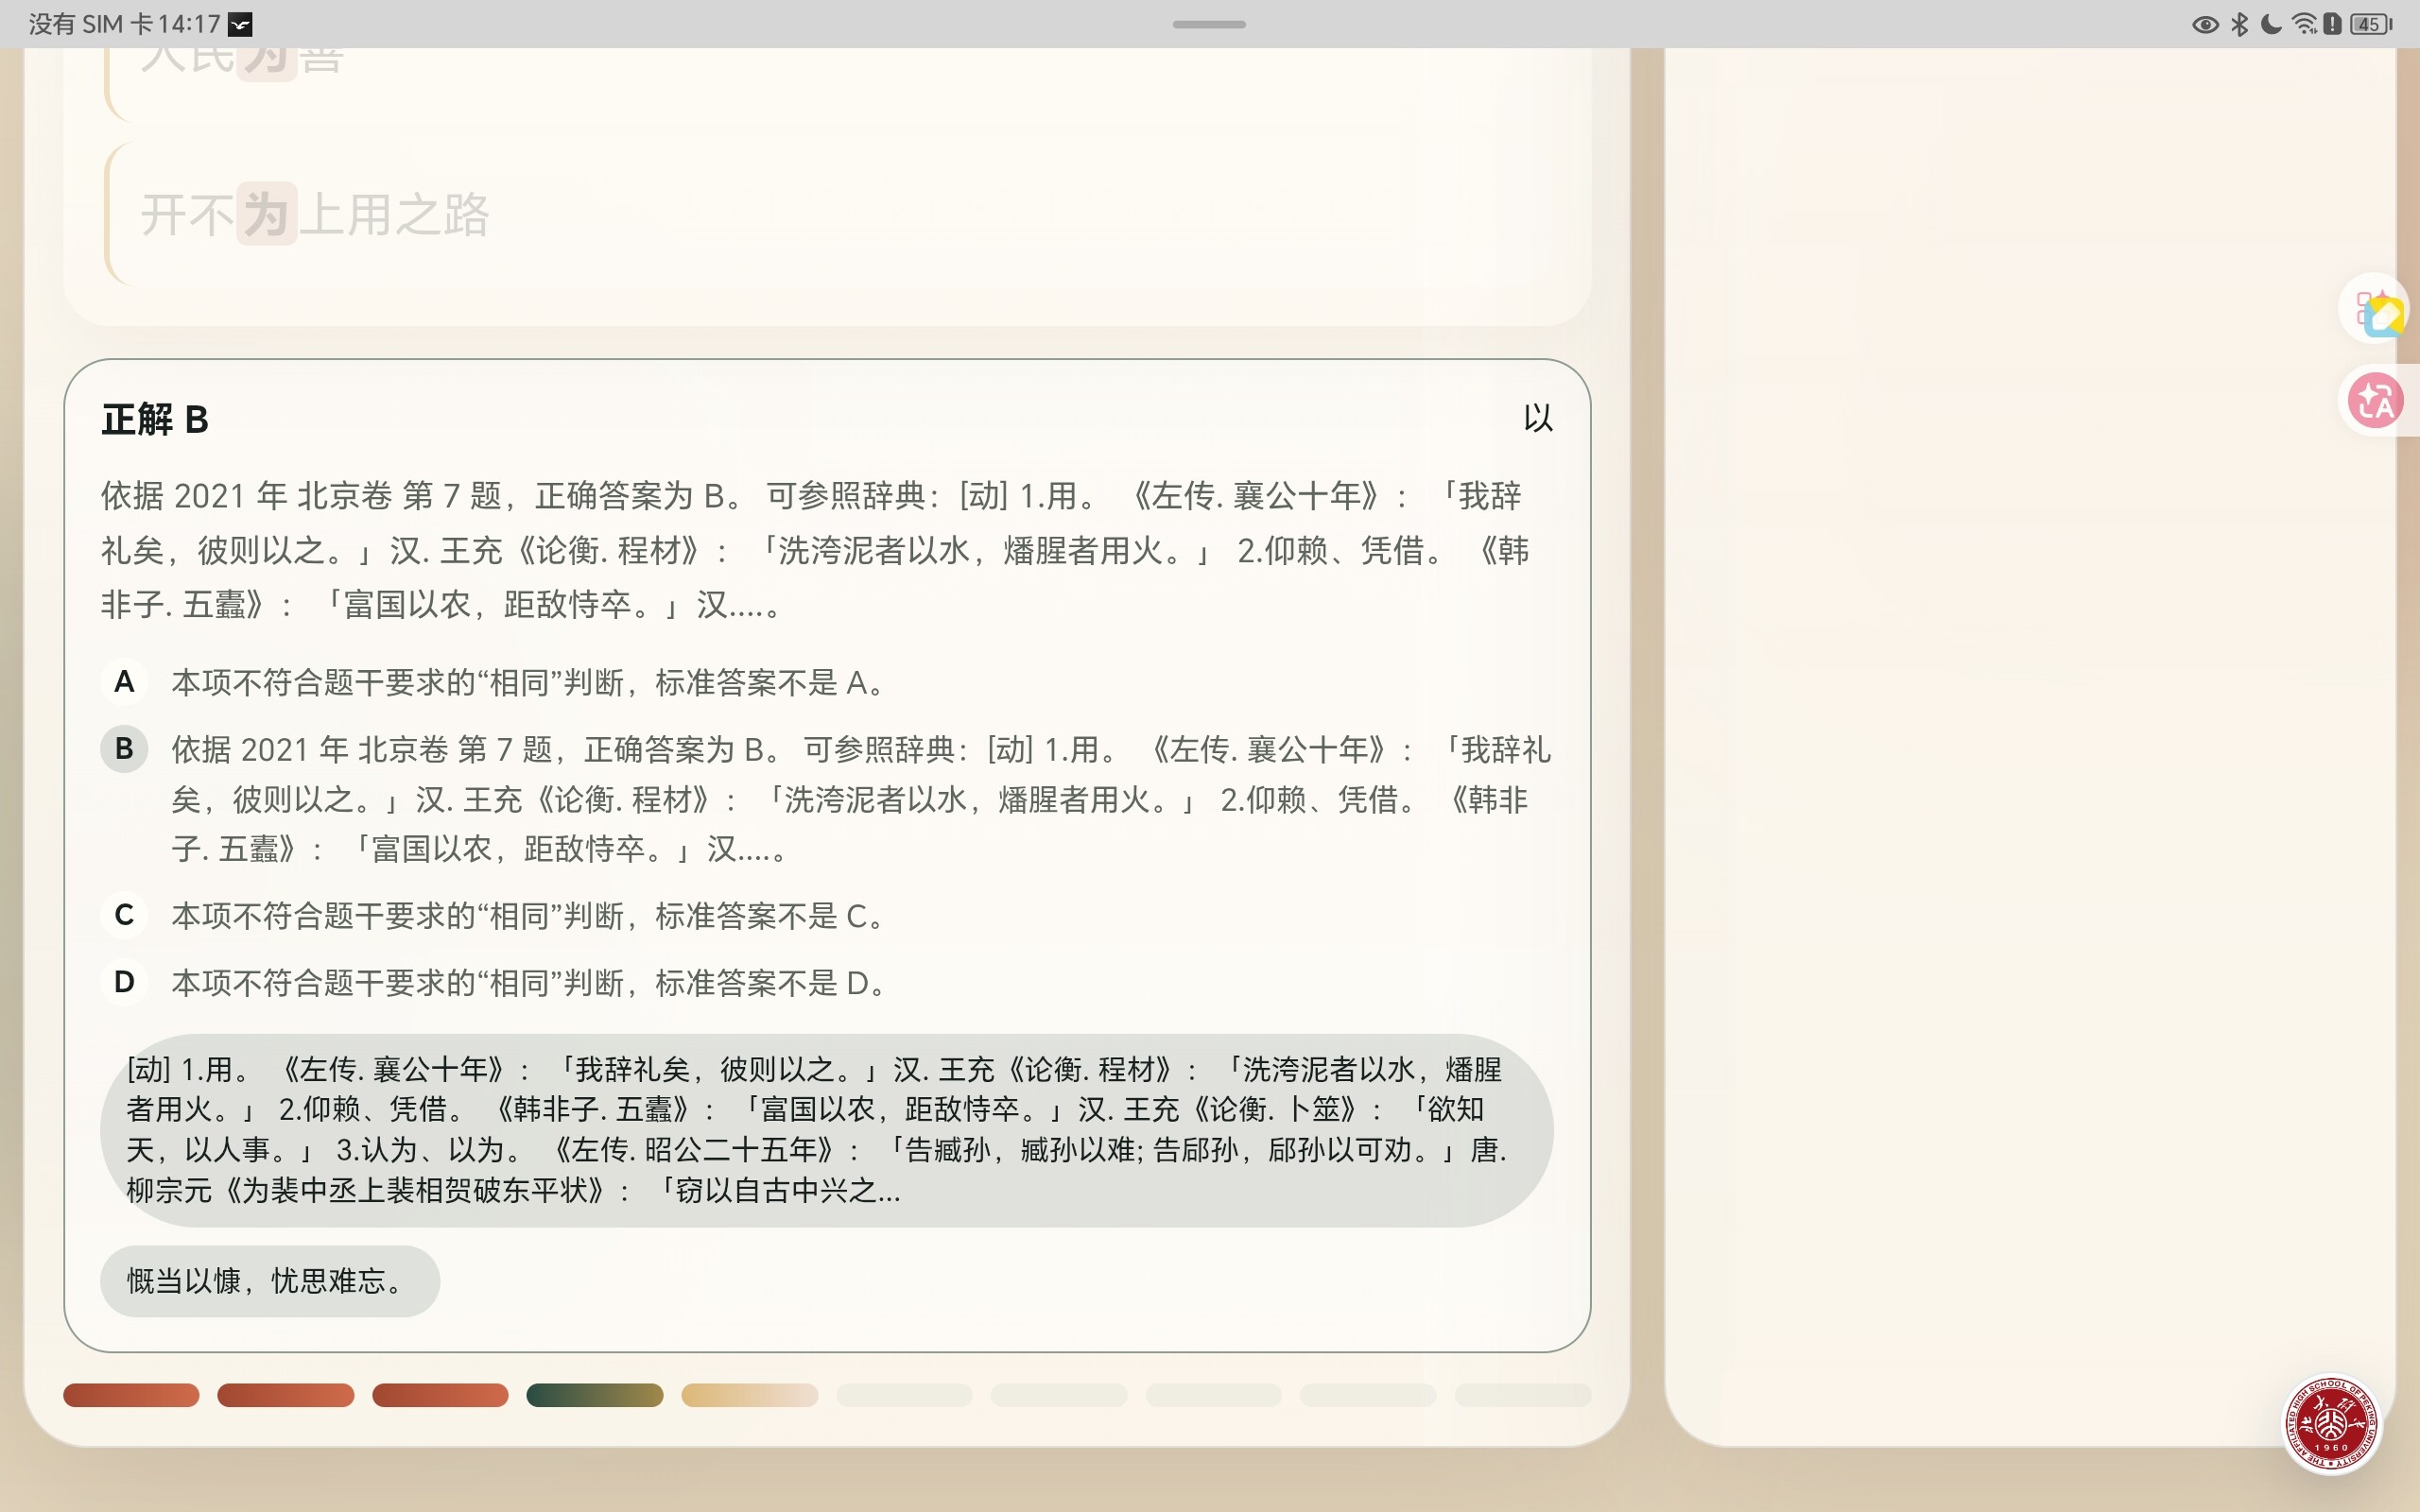Viewport: 2420px width, 1512px height.
Task: Tap the Wi-Fi status icon
Action: [2304, 25]
